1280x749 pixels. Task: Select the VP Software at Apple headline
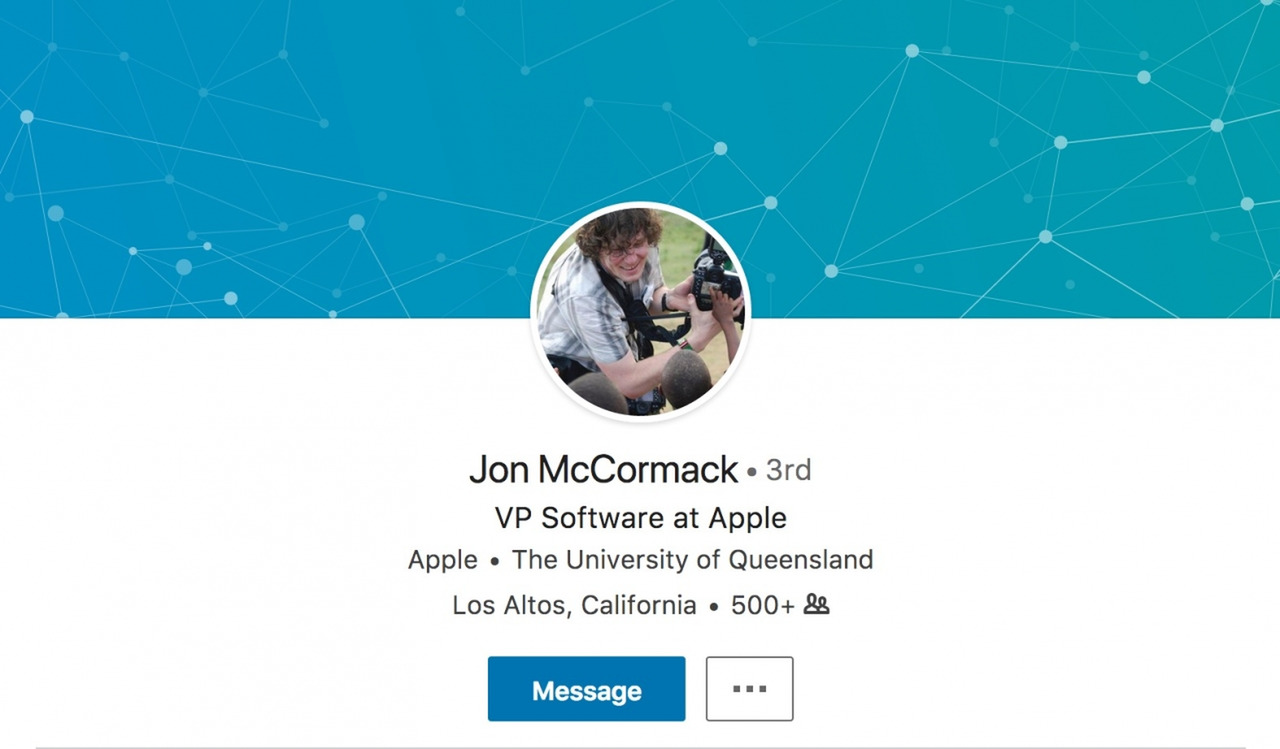click(x=640, y=518)
